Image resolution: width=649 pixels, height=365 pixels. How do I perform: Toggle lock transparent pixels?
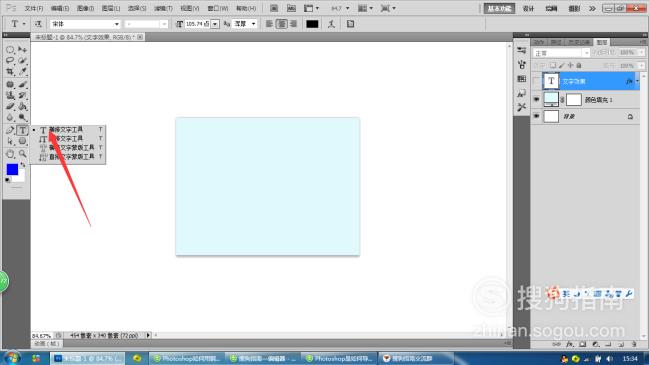[x=553, y=65]
